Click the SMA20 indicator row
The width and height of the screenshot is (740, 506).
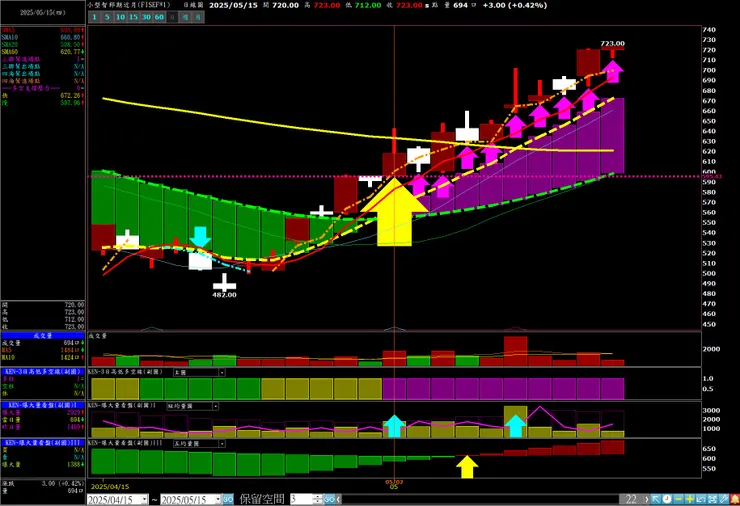click(x=43, y=44)
